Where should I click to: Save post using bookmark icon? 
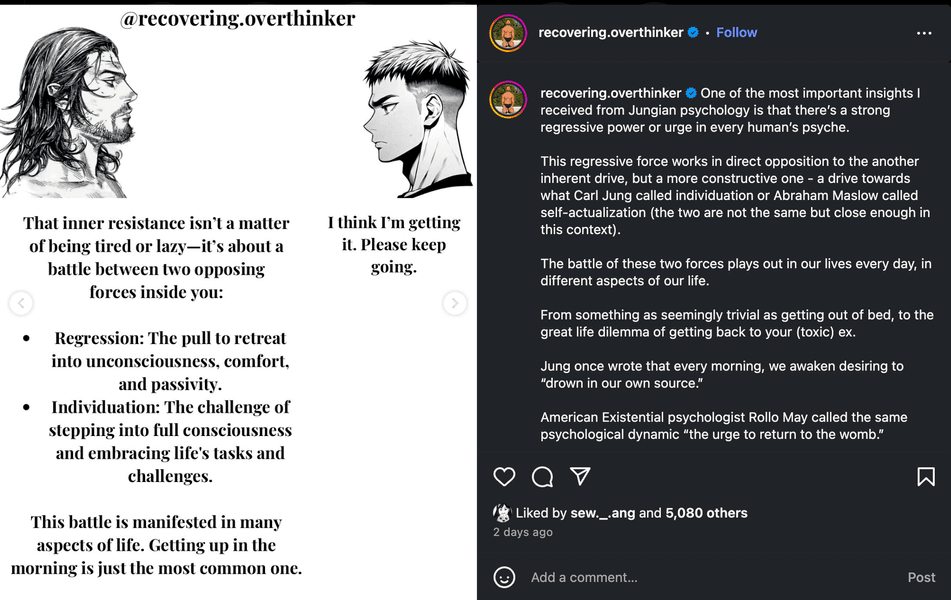pos(926,477)
